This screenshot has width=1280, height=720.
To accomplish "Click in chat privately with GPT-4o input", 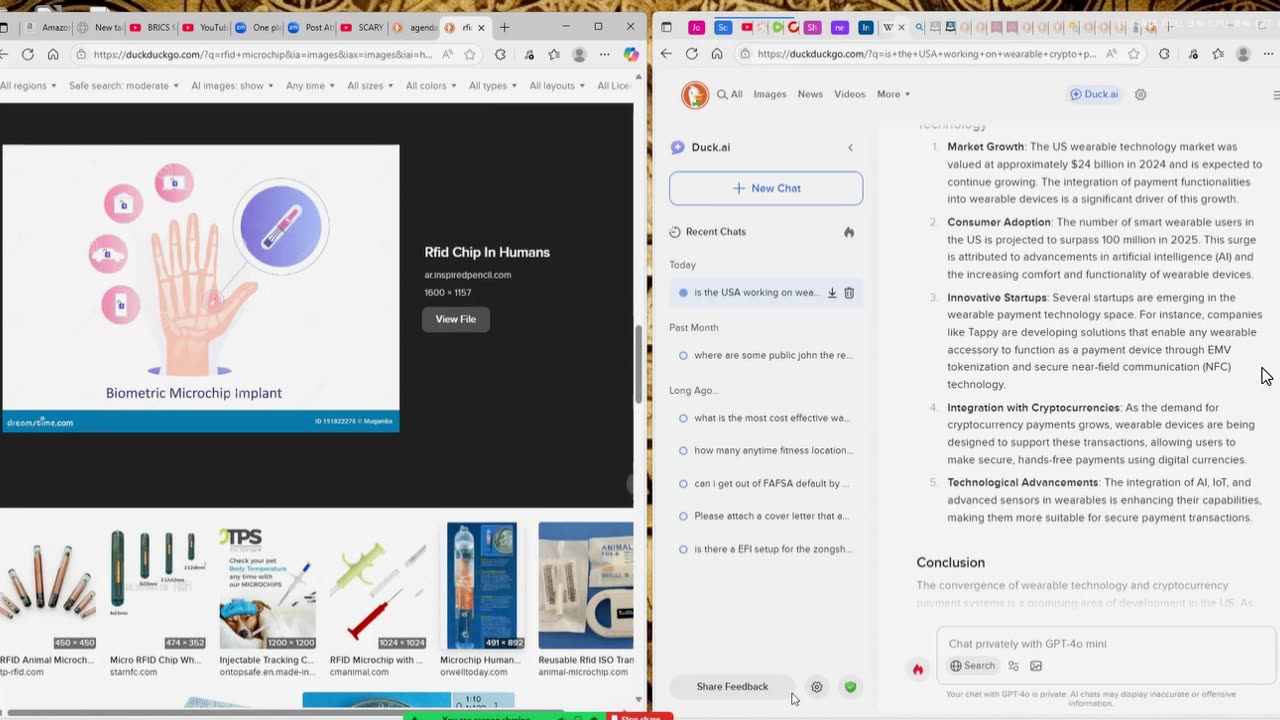I will [1105, 644].
